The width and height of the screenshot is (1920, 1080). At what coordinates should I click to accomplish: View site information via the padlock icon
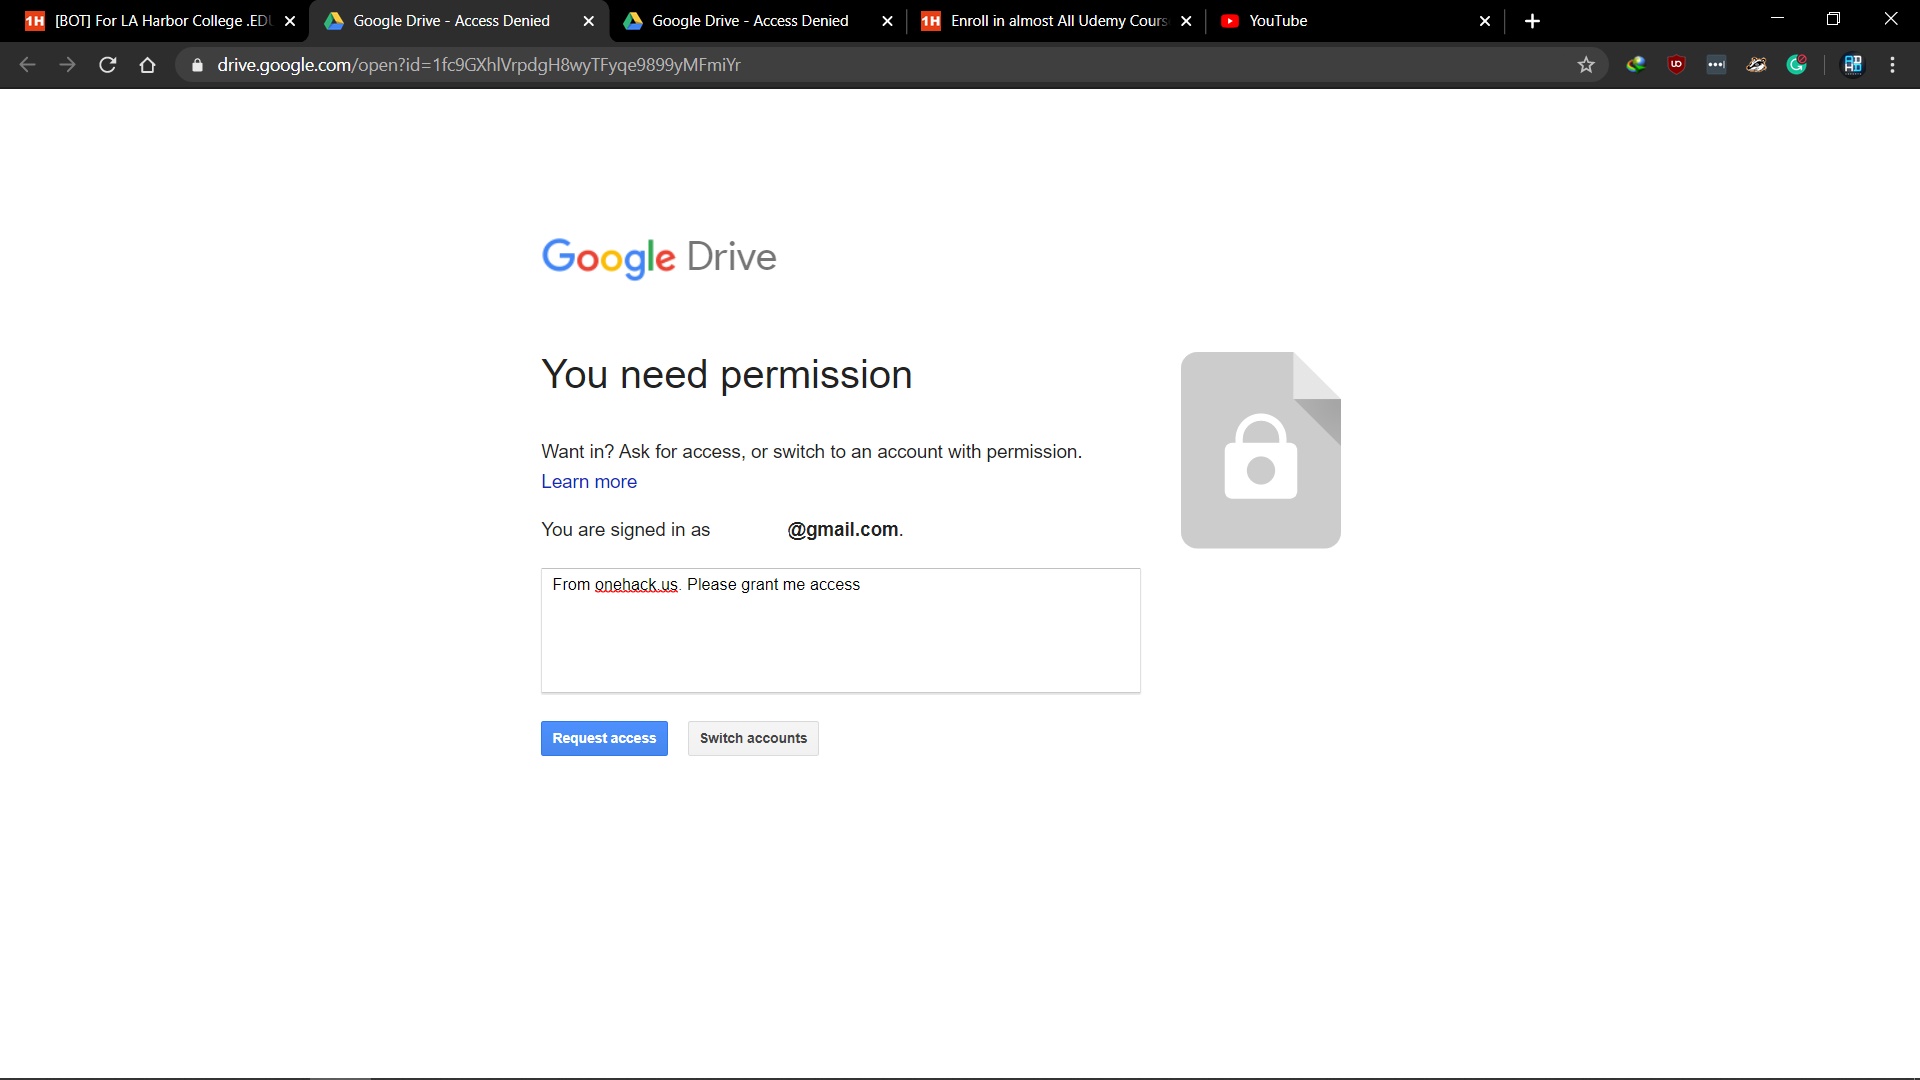point(197,65)
